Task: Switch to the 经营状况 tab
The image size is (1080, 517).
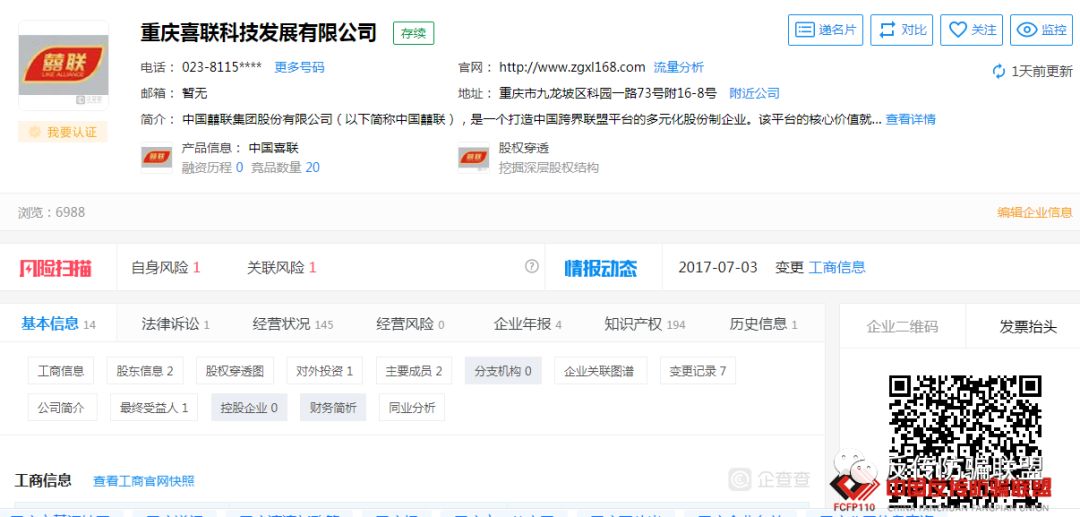Action: pyautogui.click(x=293, y=324)
